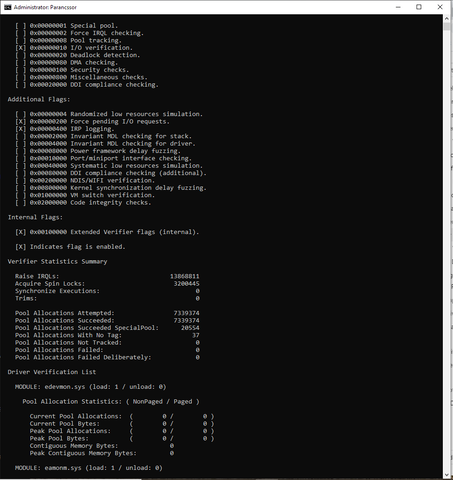This screenshot has width=453, height=480.
Task: Click 'Miscellaneous checks.' text
Action: (109, 77)
